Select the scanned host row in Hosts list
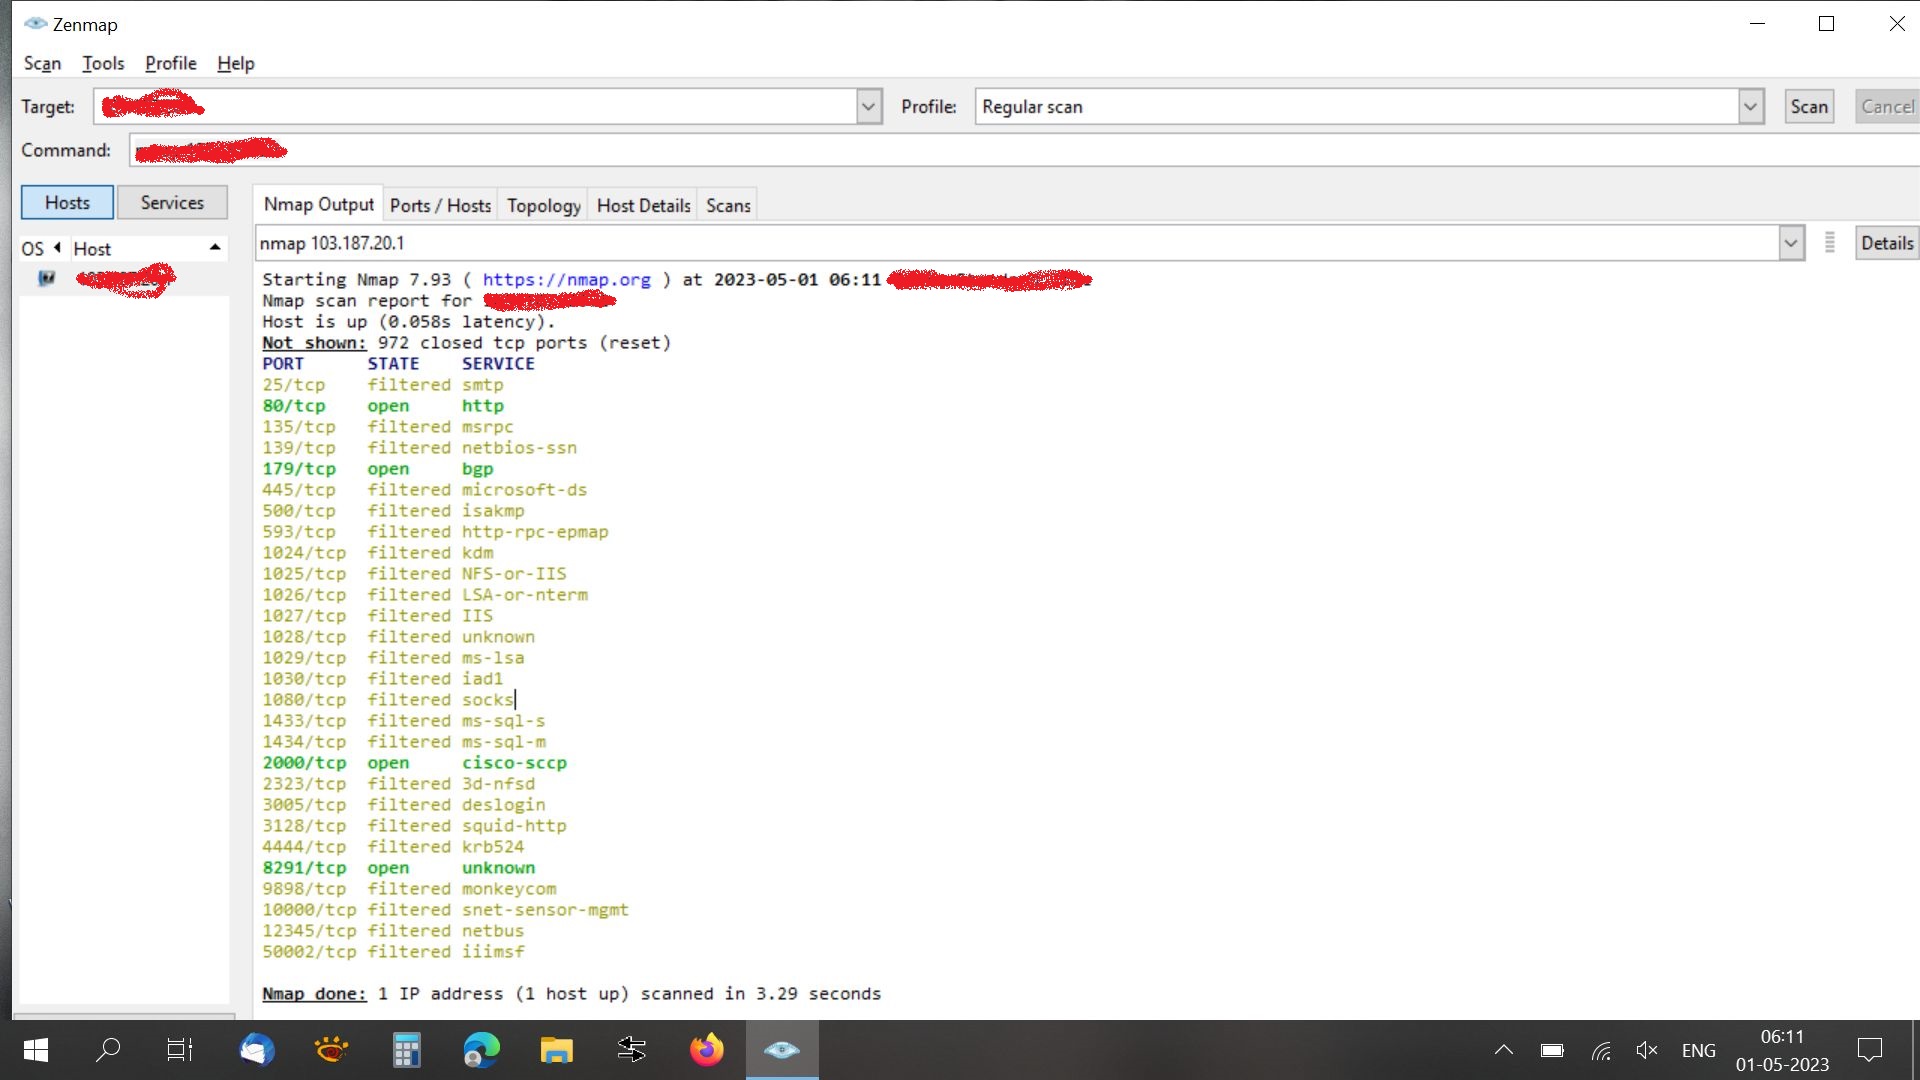Viewport: 1920px width, 1080px height. [124, 278]
